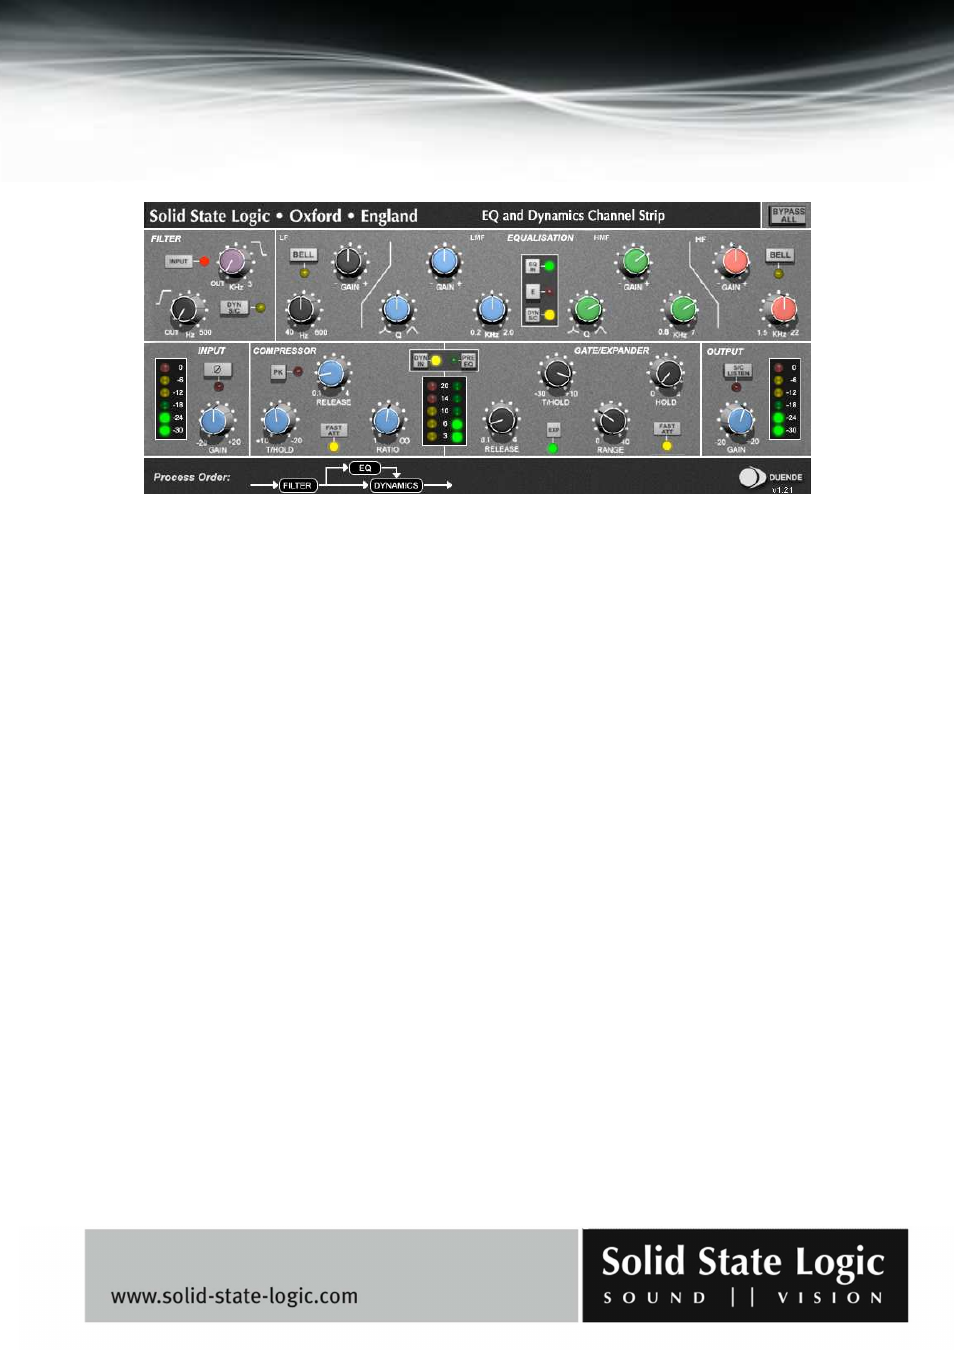The height and width of the screenshot is (1350, 954).
Task: Click the gate/expander RELEASE knob
Action: tap(501, 421)
